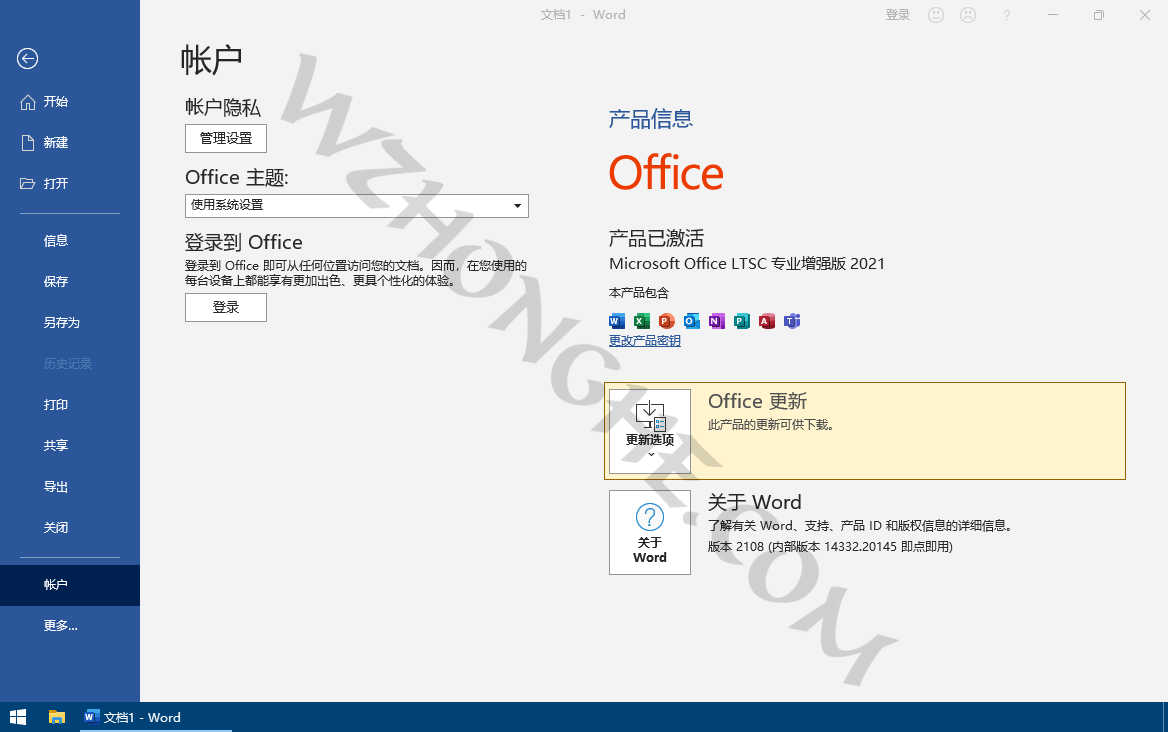Click the Teams product icon

tap(791, 321)
